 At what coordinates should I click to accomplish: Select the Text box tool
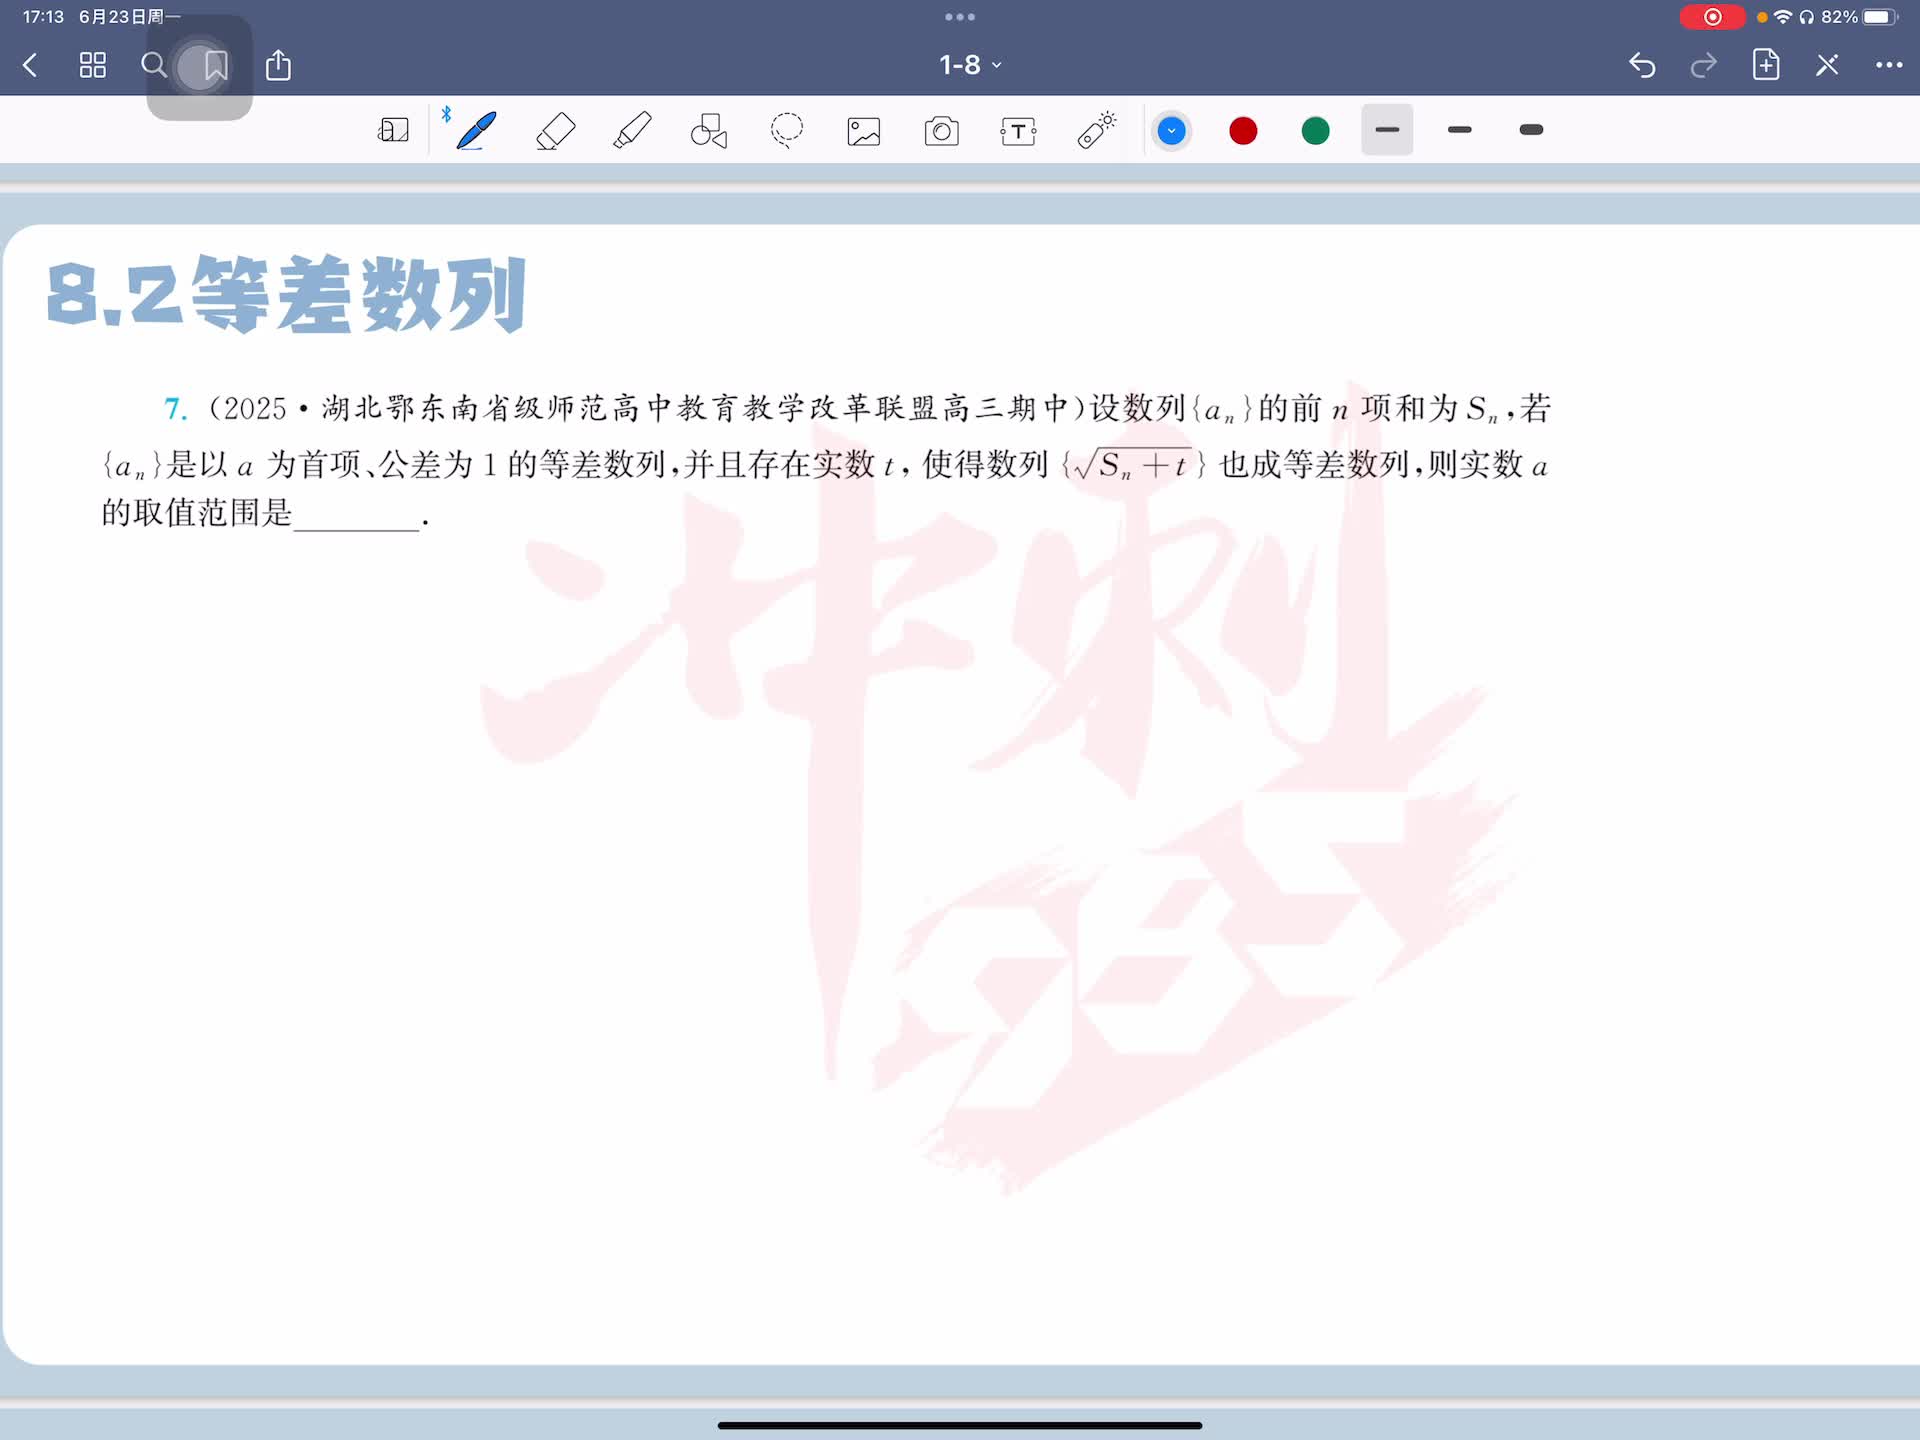1018,131
